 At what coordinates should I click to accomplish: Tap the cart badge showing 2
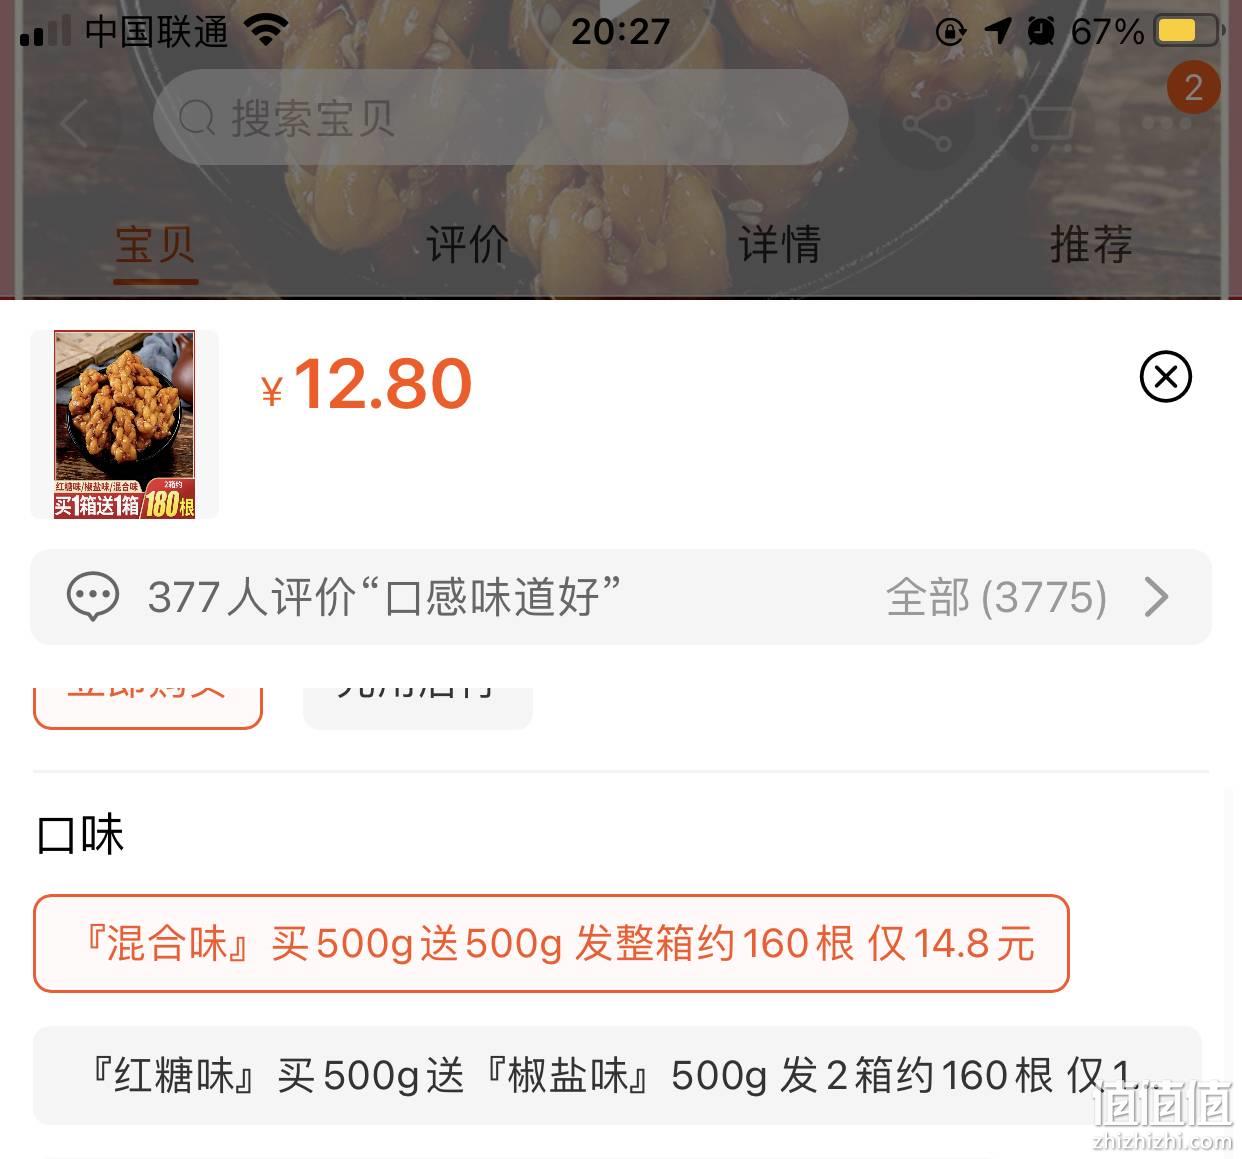1193,88
